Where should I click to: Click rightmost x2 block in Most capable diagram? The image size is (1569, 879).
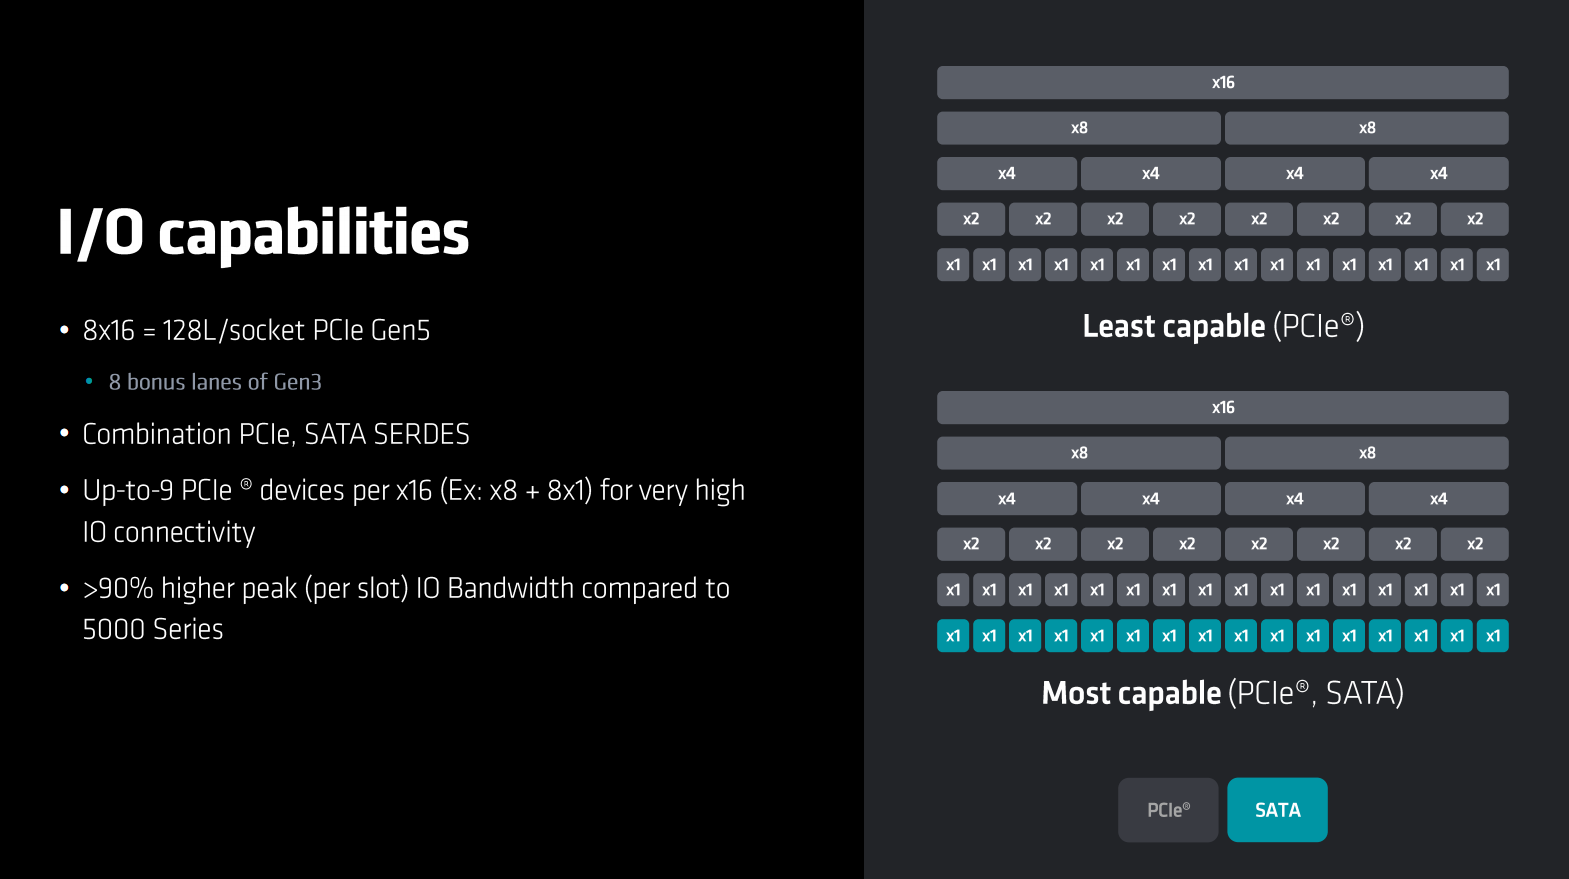point(1474,544)
